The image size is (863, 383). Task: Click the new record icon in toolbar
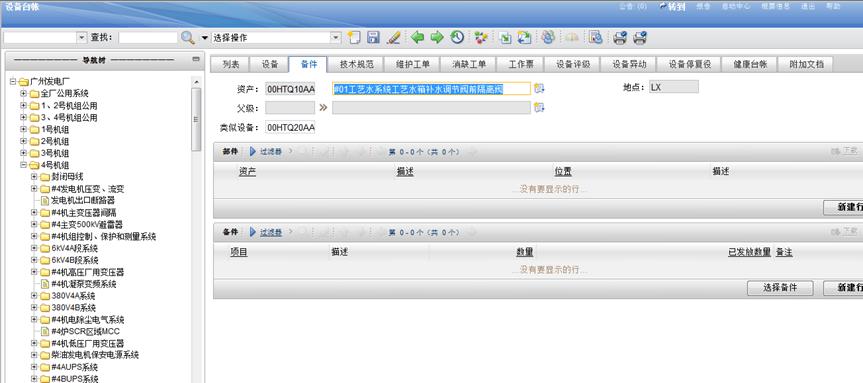click(353, 37)
